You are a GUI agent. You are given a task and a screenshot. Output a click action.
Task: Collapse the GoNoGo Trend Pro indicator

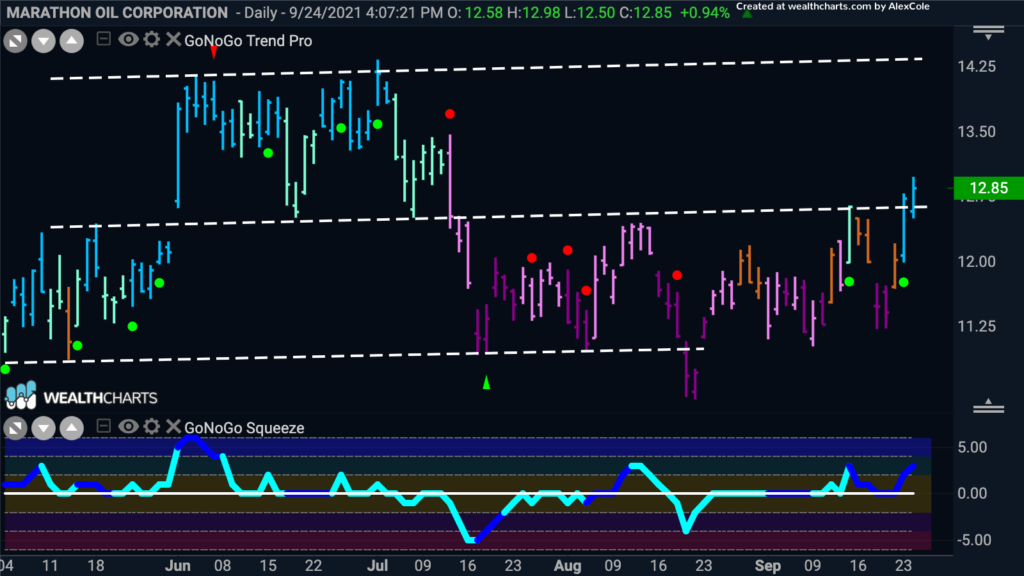point(103,39)
